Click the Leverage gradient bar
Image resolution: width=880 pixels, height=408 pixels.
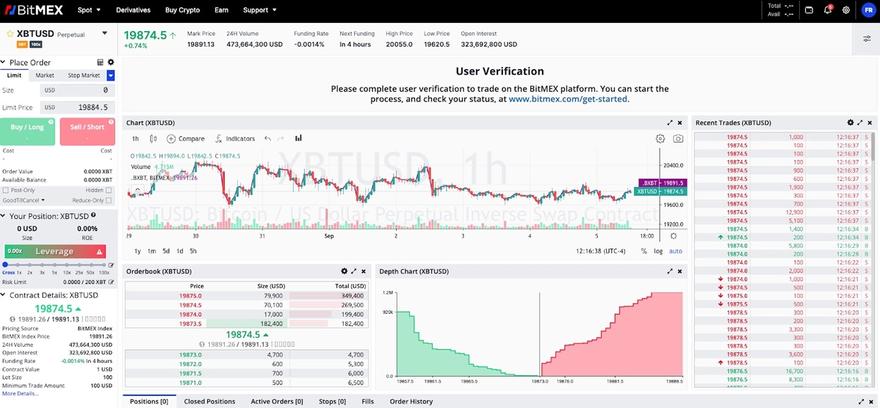(x=55, y=251)
